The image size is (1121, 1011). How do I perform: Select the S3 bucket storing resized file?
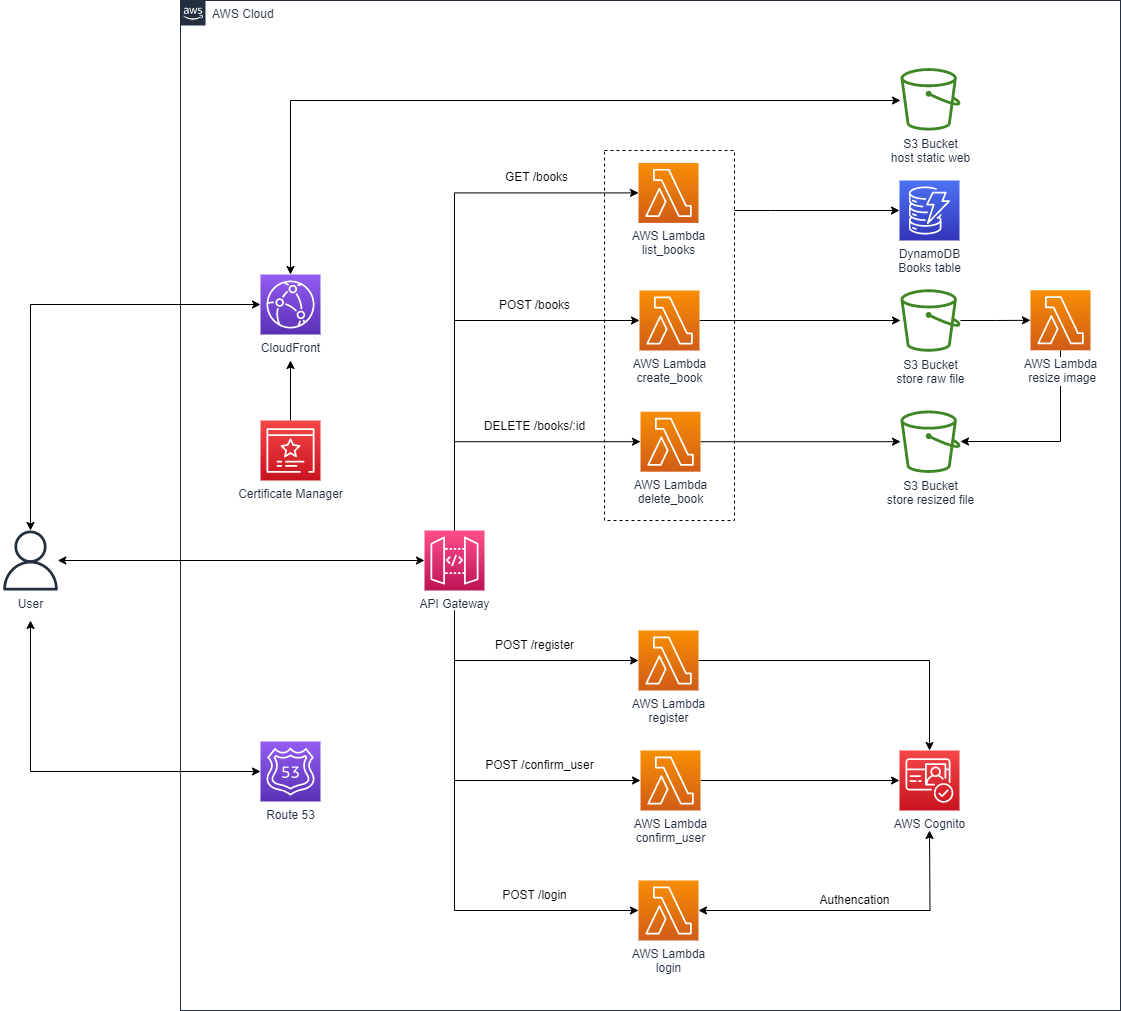click(929, 441)
